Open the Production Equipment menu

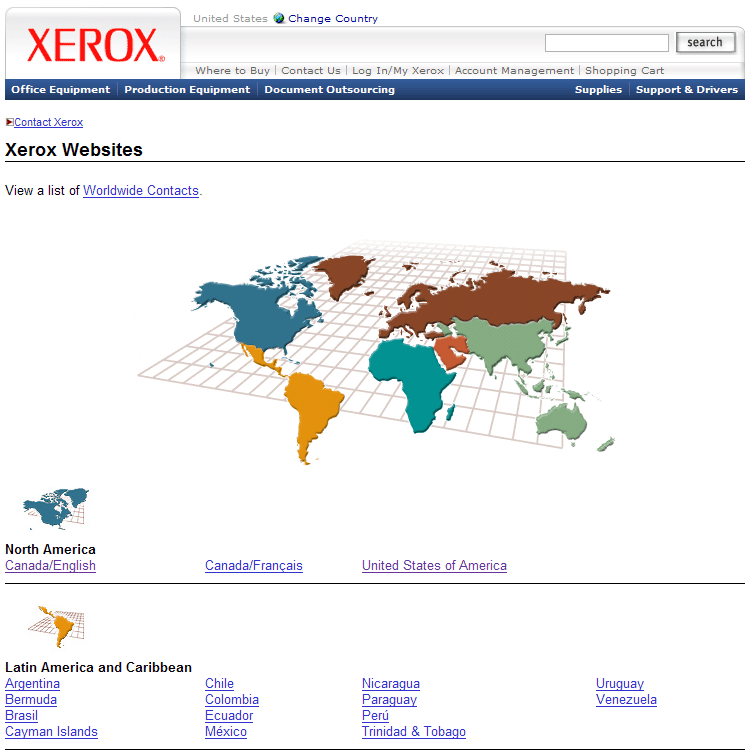187,90
